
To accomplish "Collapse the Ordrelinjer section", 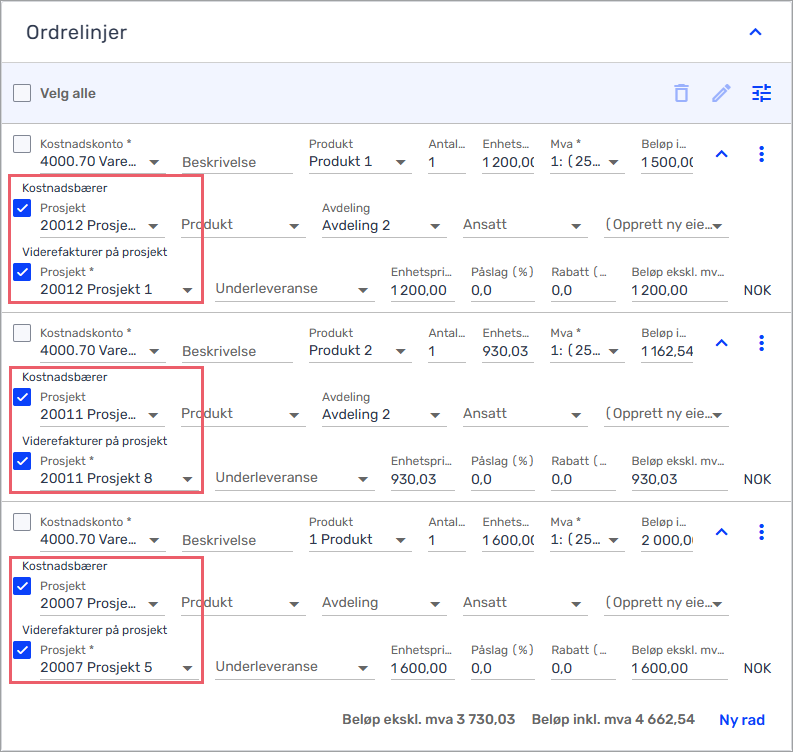I will [x=755, y=32].
